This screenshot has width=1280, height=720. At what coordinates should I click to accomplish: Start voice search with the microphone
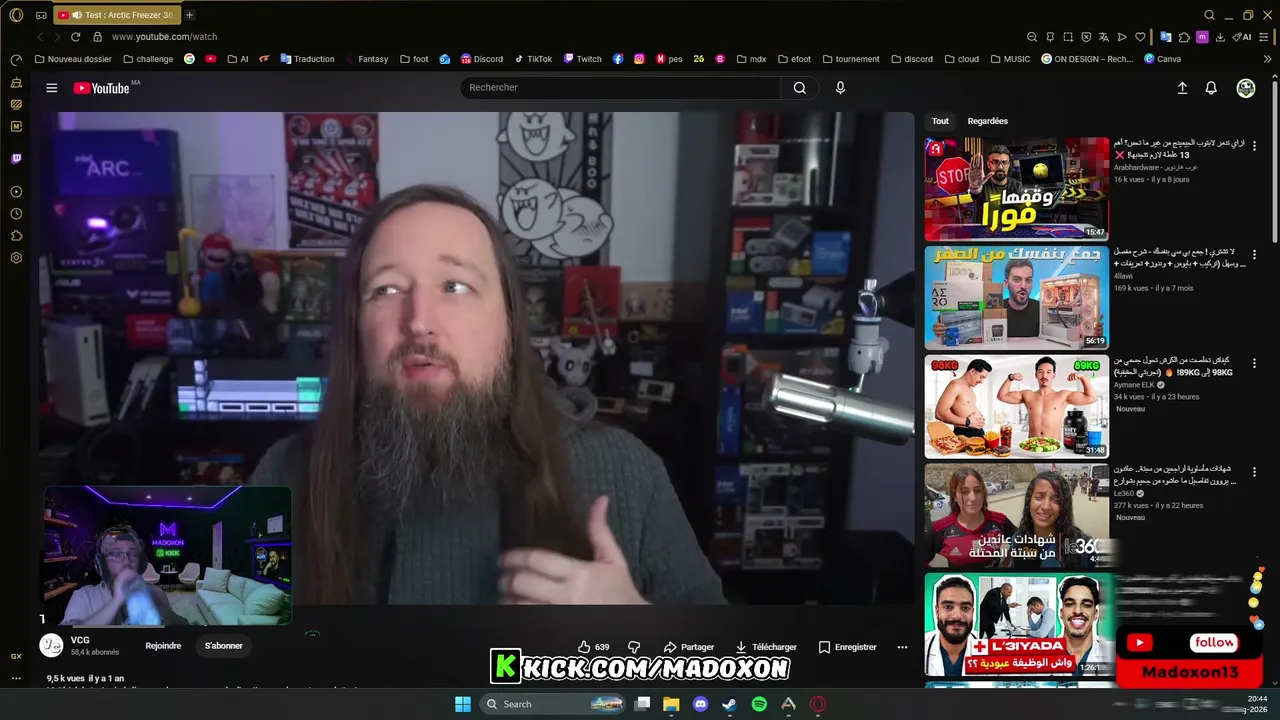[x=840, y=88]
